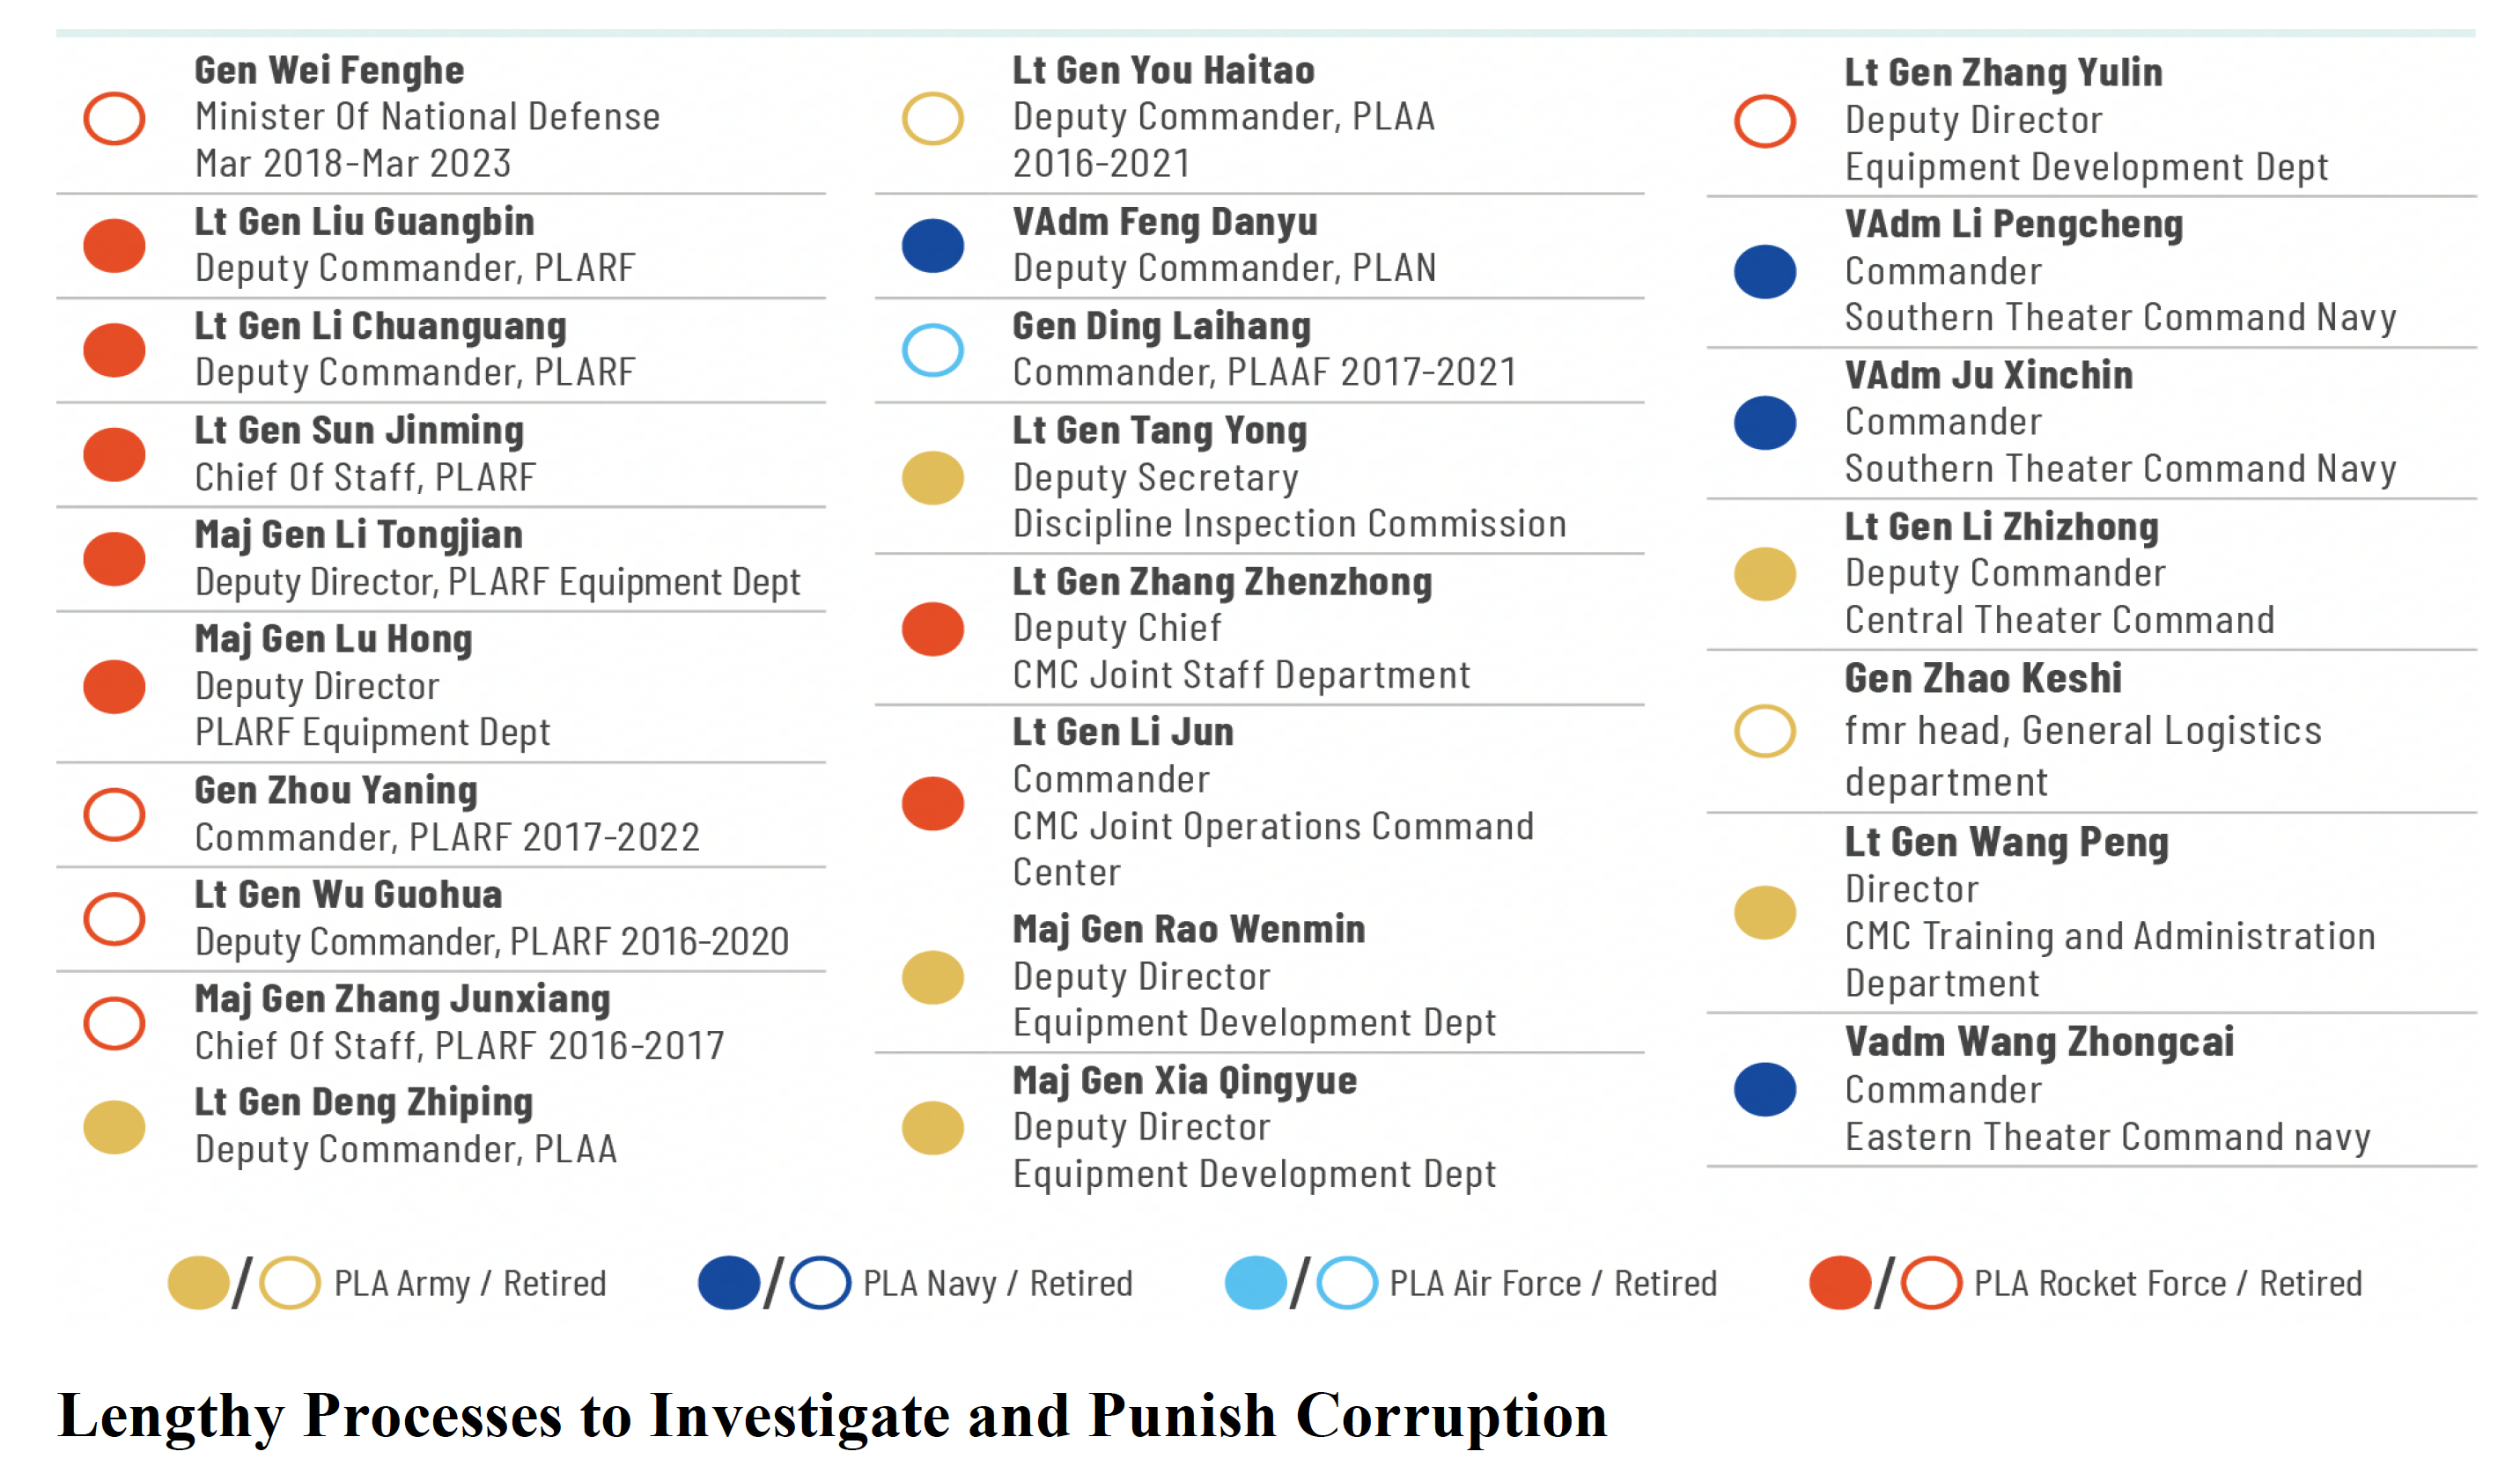Click the hollow red circle beside Gen Wei Fenghe
2520x1481 pixels.
pyautogui.click(x=114, y=118)
